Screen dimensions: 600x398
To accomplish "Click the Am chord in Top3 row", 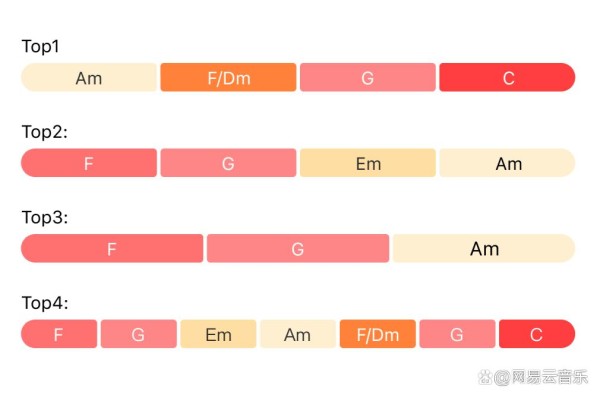I will (x=484, y=248).
